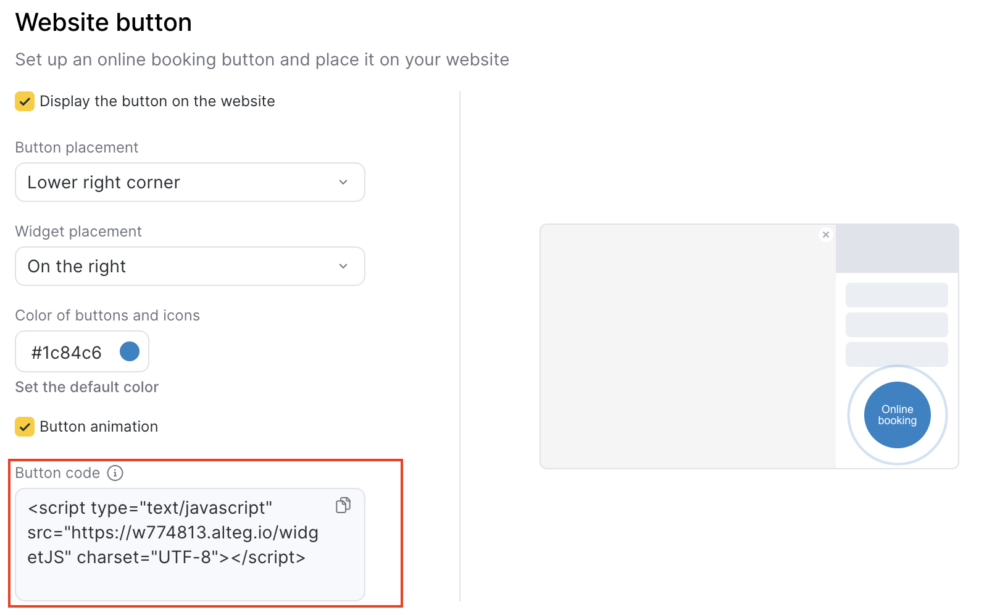Click the Online booking preview button
The width and height of the screenshot is (1000, 615).
[x=897, y=415]
